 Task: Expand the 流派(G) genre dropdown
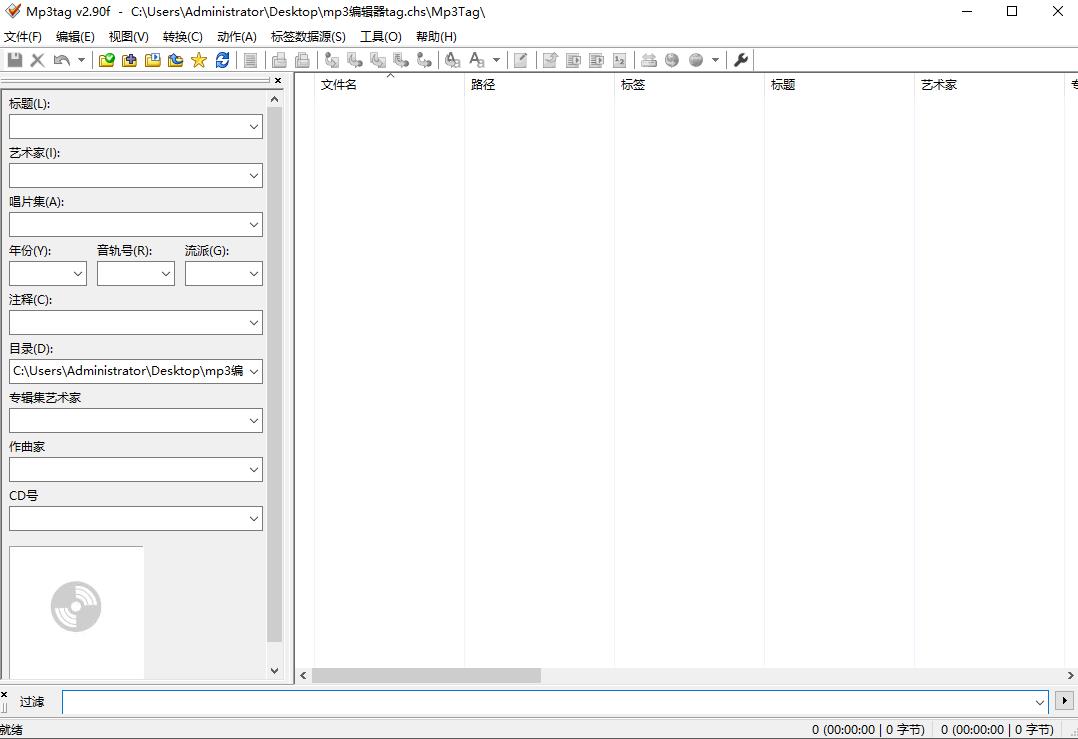point(253,274)
